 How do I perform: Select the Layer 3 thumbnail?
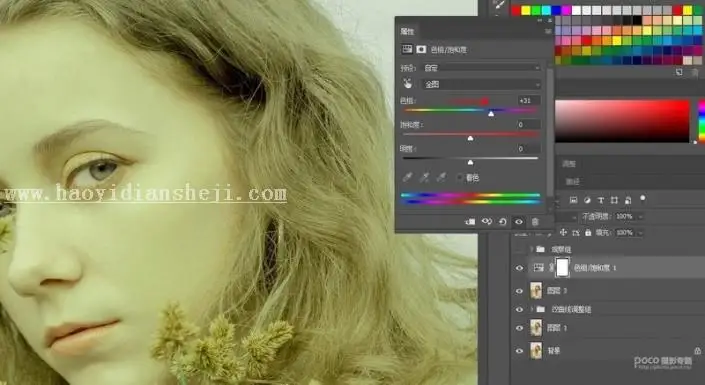536,291
